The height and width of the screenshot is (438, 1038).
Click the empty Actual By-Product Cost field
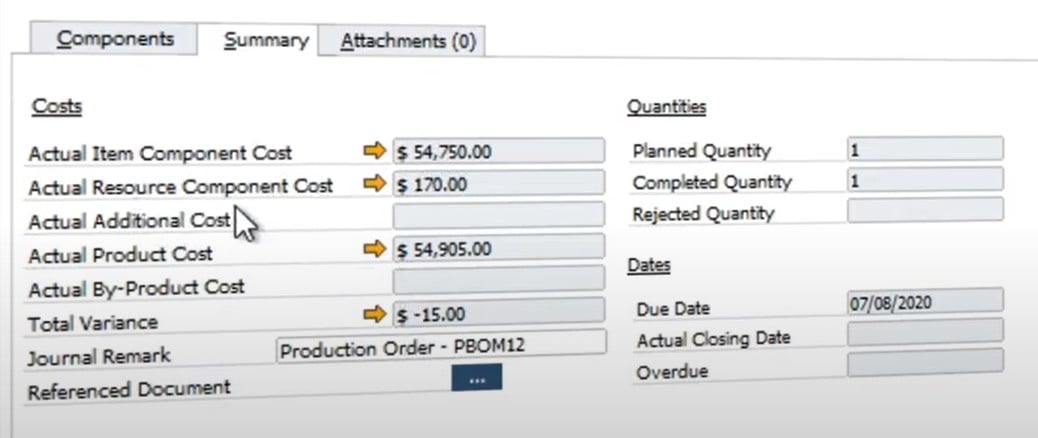498,279
